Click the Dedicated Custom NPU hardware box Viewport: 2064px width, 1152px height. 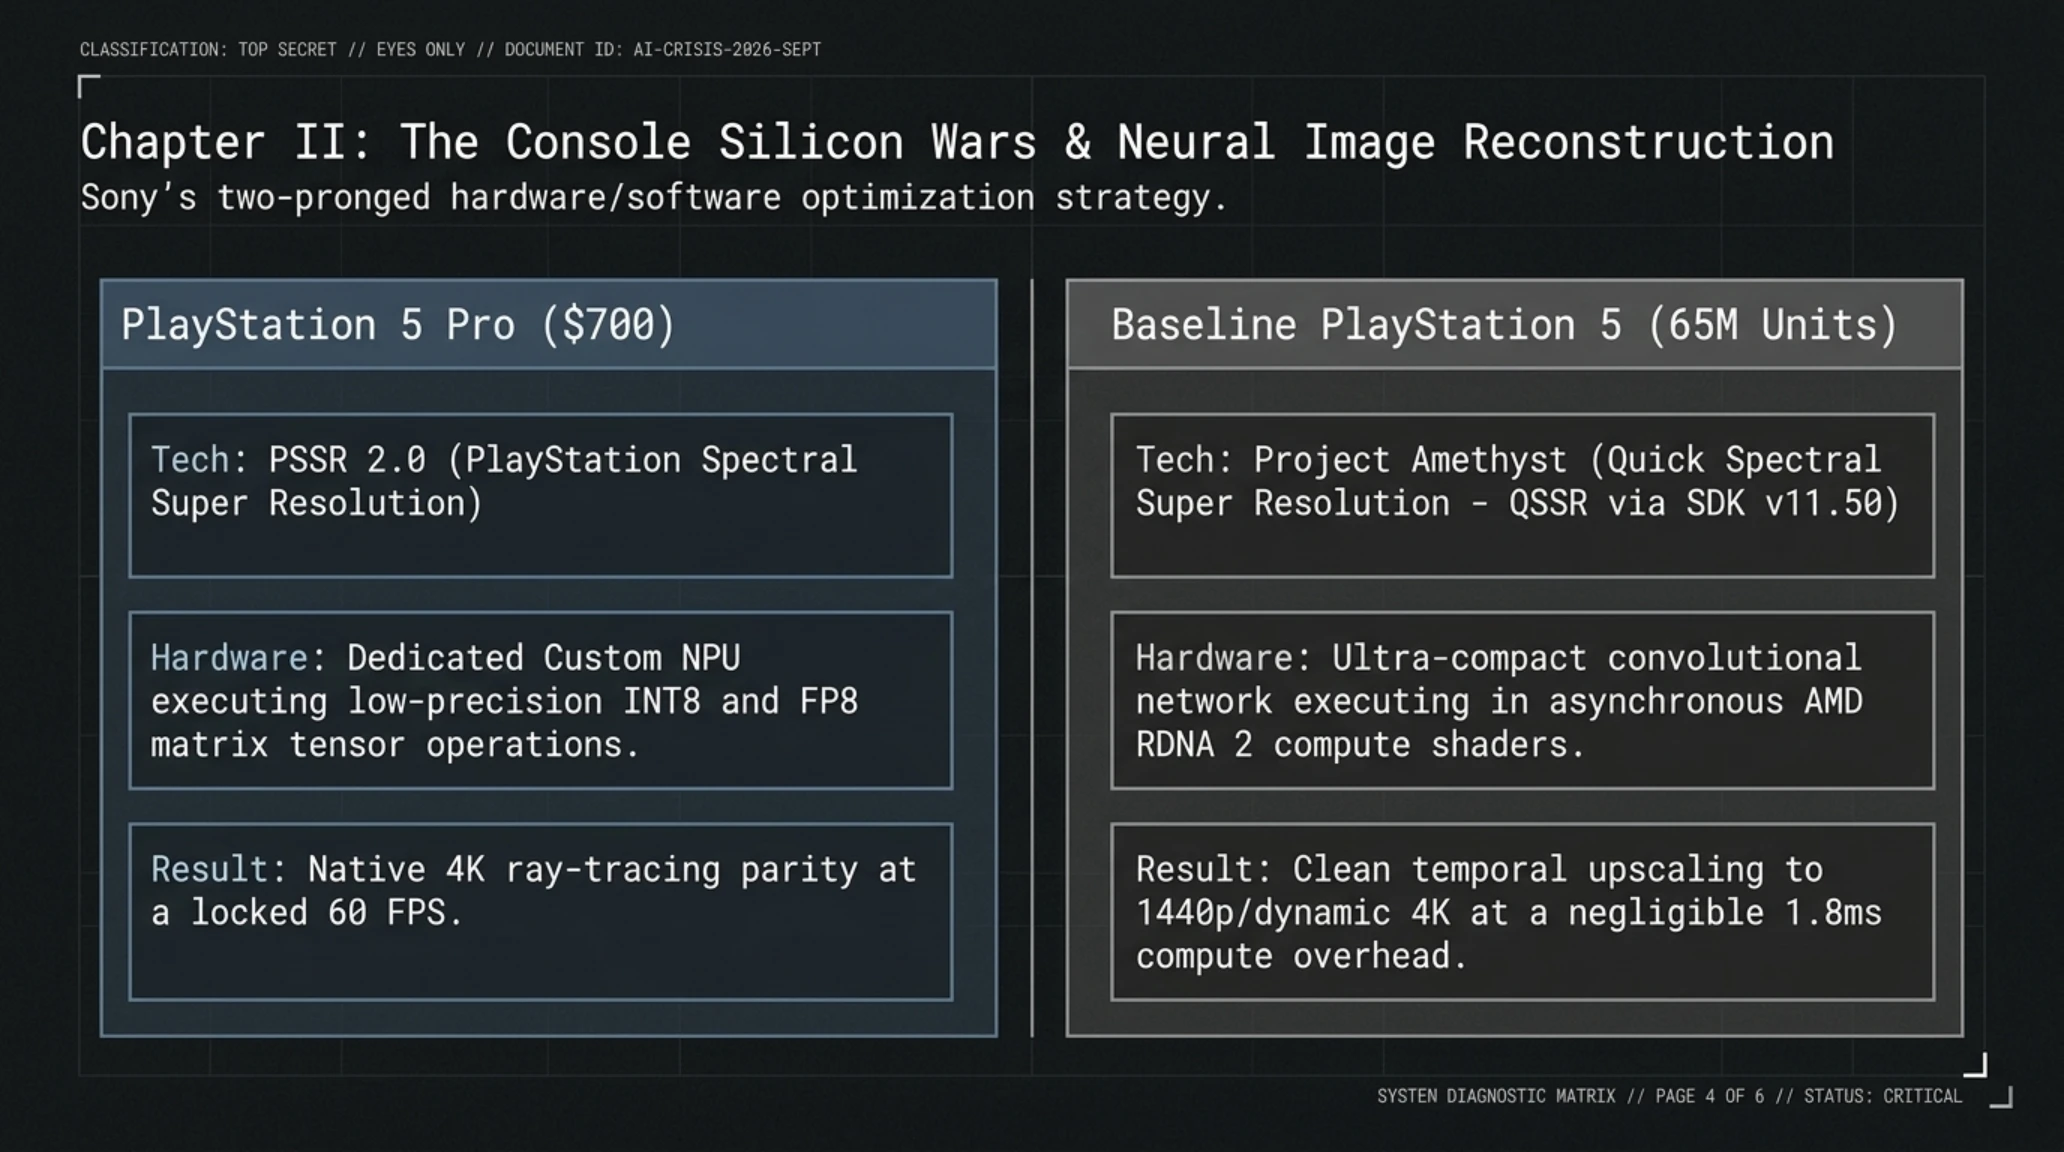[x=541, y=700]
